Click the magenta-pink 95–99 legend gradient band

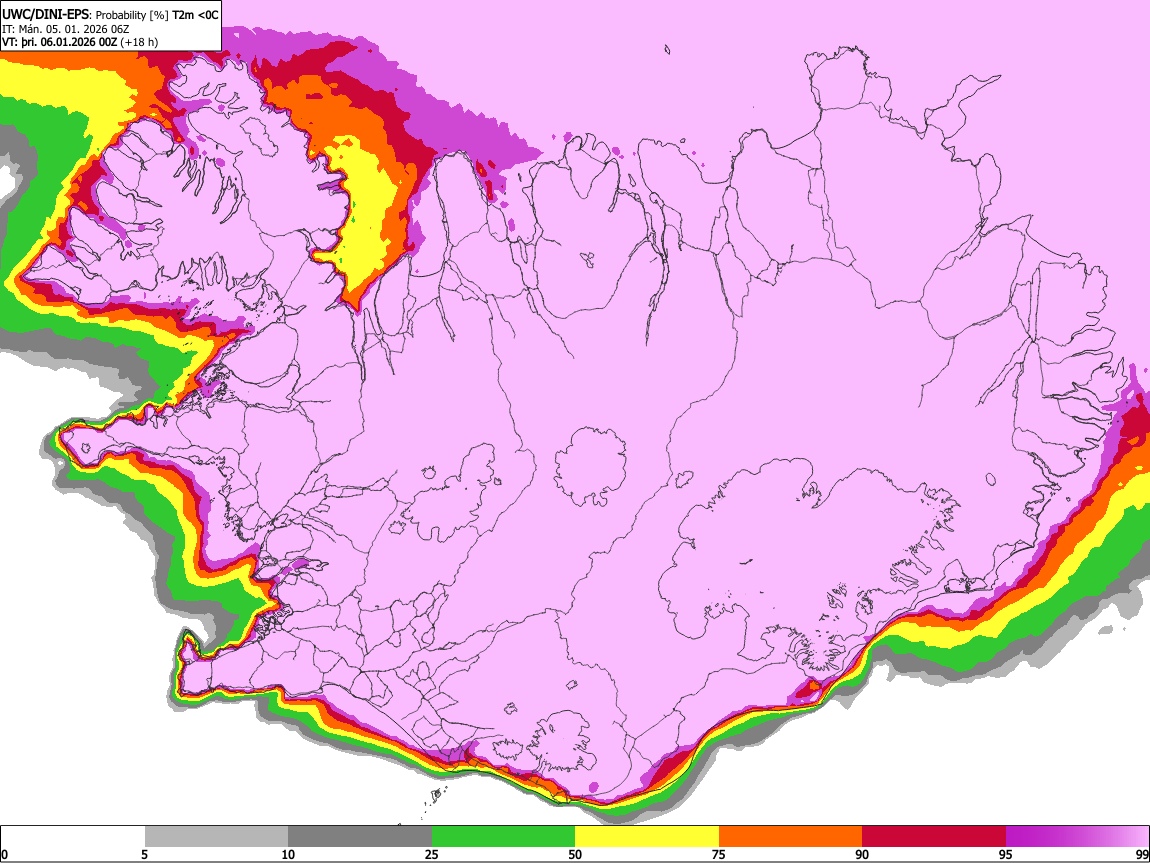point(1077,837)
